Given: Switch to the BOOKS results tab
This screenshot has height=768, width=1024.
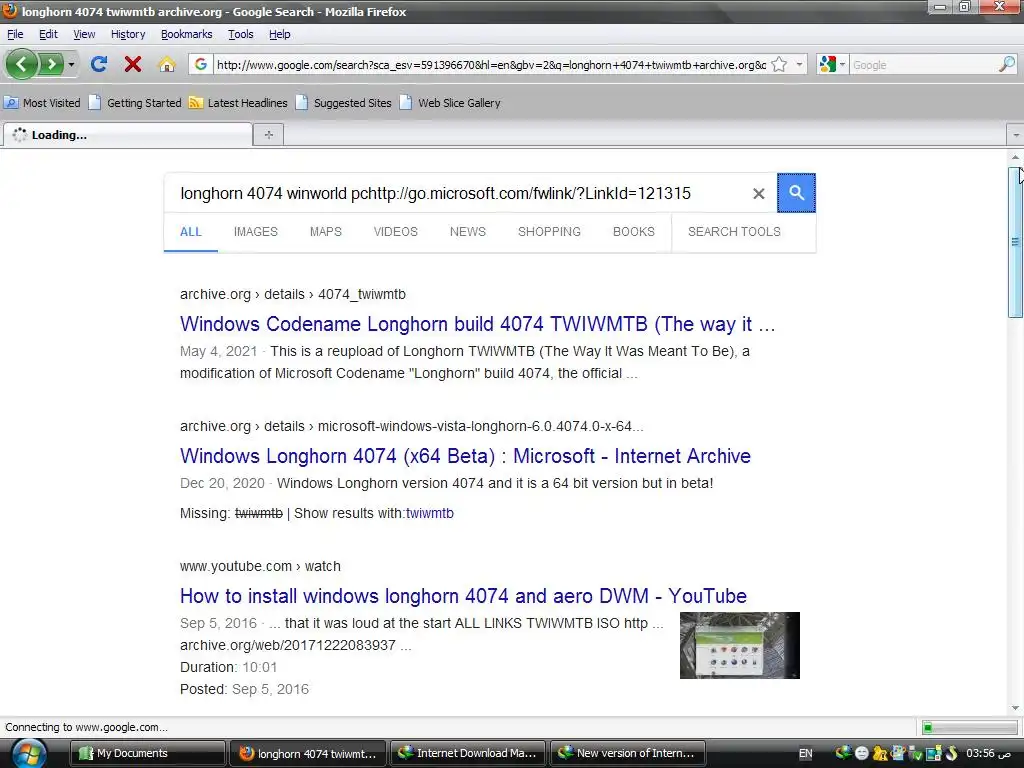Looking at the screenshot, I should pyautogui.click(x=633, y=232).
